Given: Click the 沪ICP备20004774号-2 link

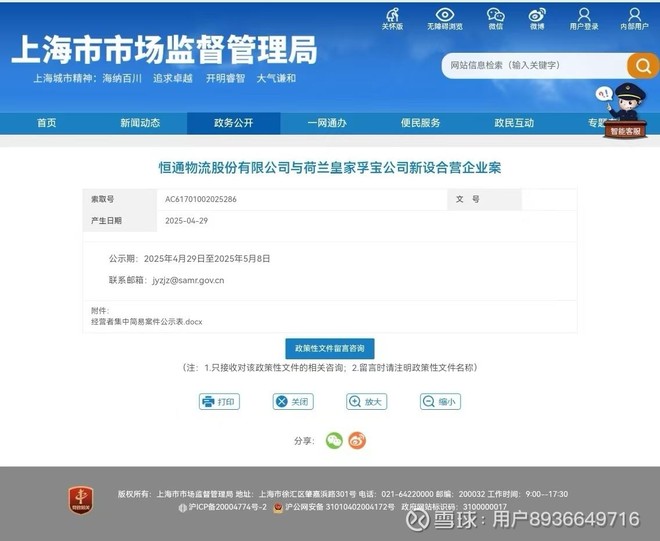Looking at the screenshot, I should point(227,507).
